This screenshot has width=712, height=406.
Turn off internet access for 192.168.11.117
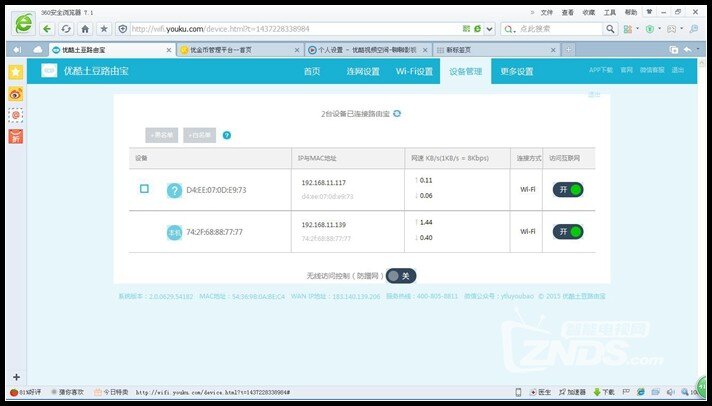point(568,189)
